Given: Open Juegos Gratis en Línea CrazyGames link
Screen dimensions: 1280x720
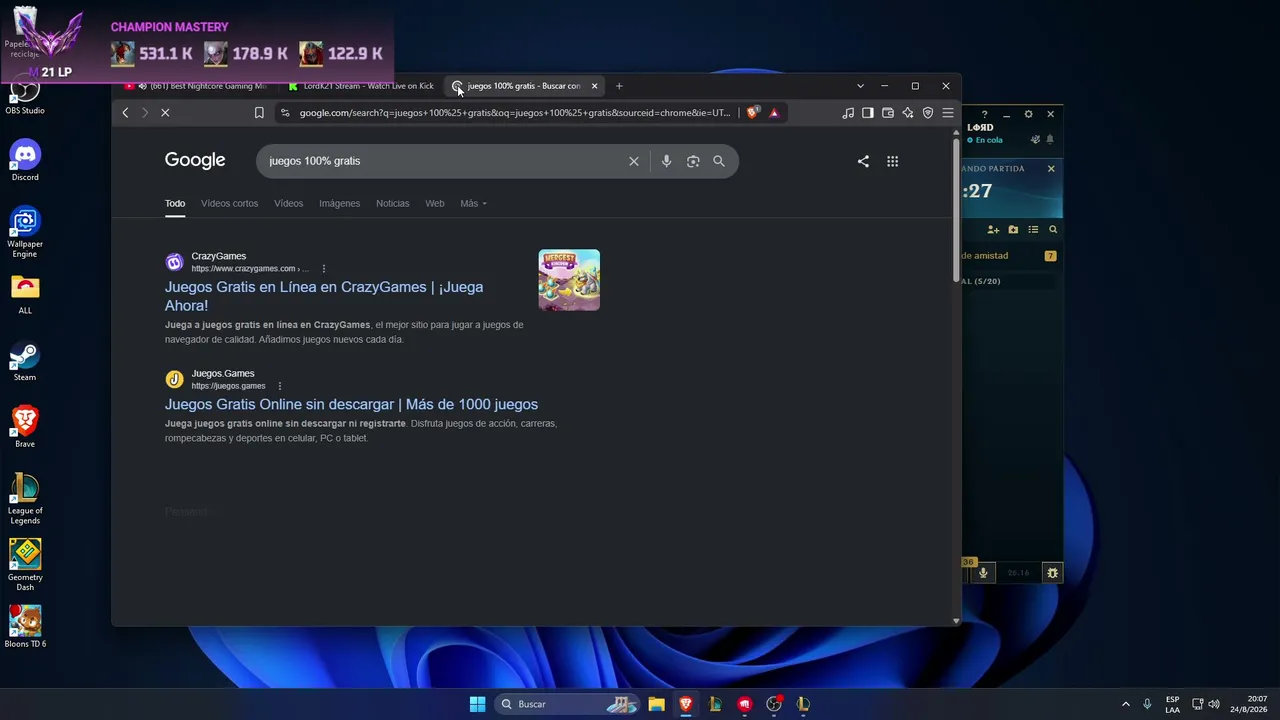Looking at the screenshot, I should 324,296.
